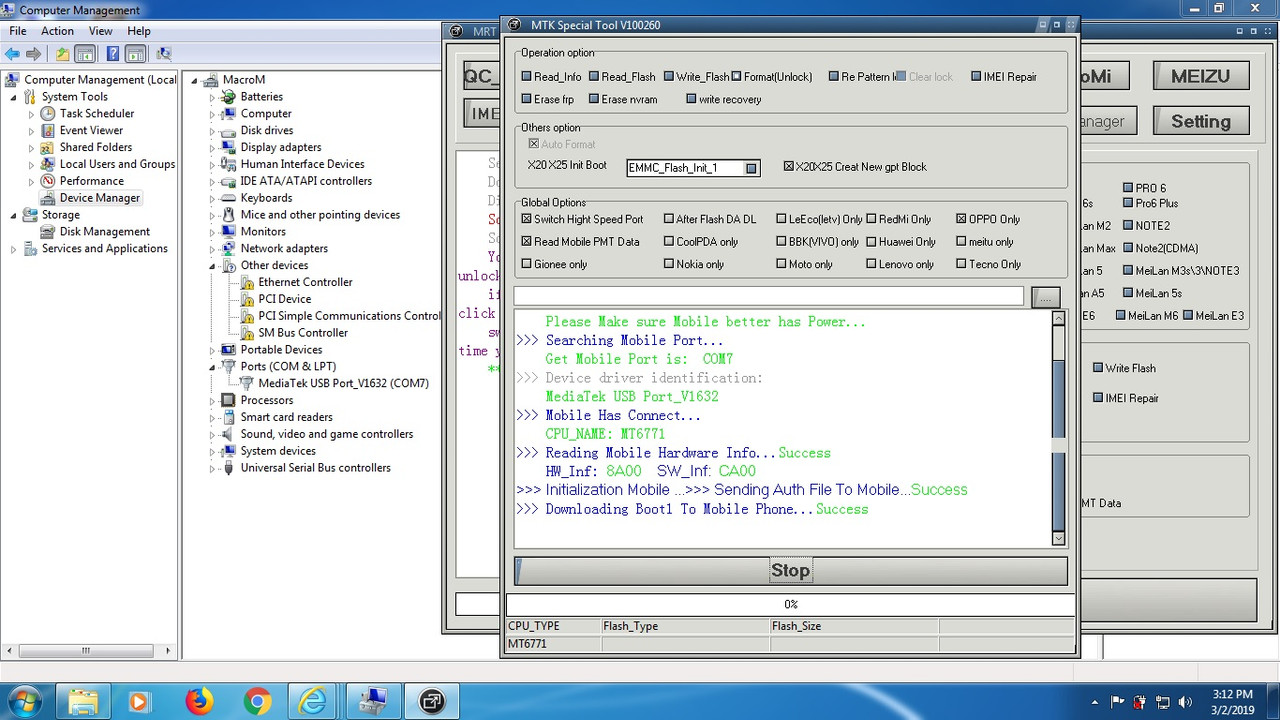
Task: Click the Universal Serial Bus controllers icon
Action: tap(229, 468)
